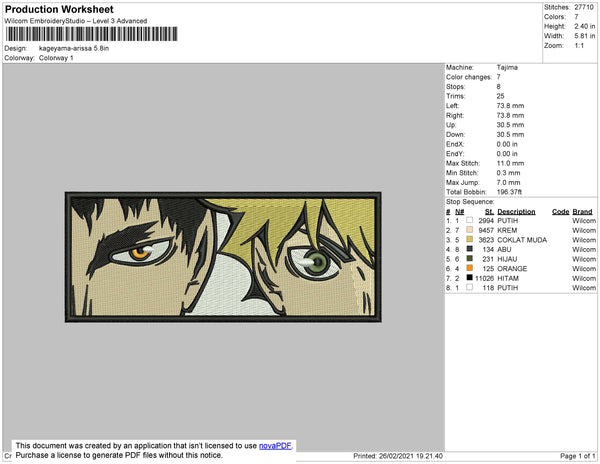Click the Production Worksheet title
The width and height of the screenshot is (600, 464).
pyautogui.click(x=59, y=10)
